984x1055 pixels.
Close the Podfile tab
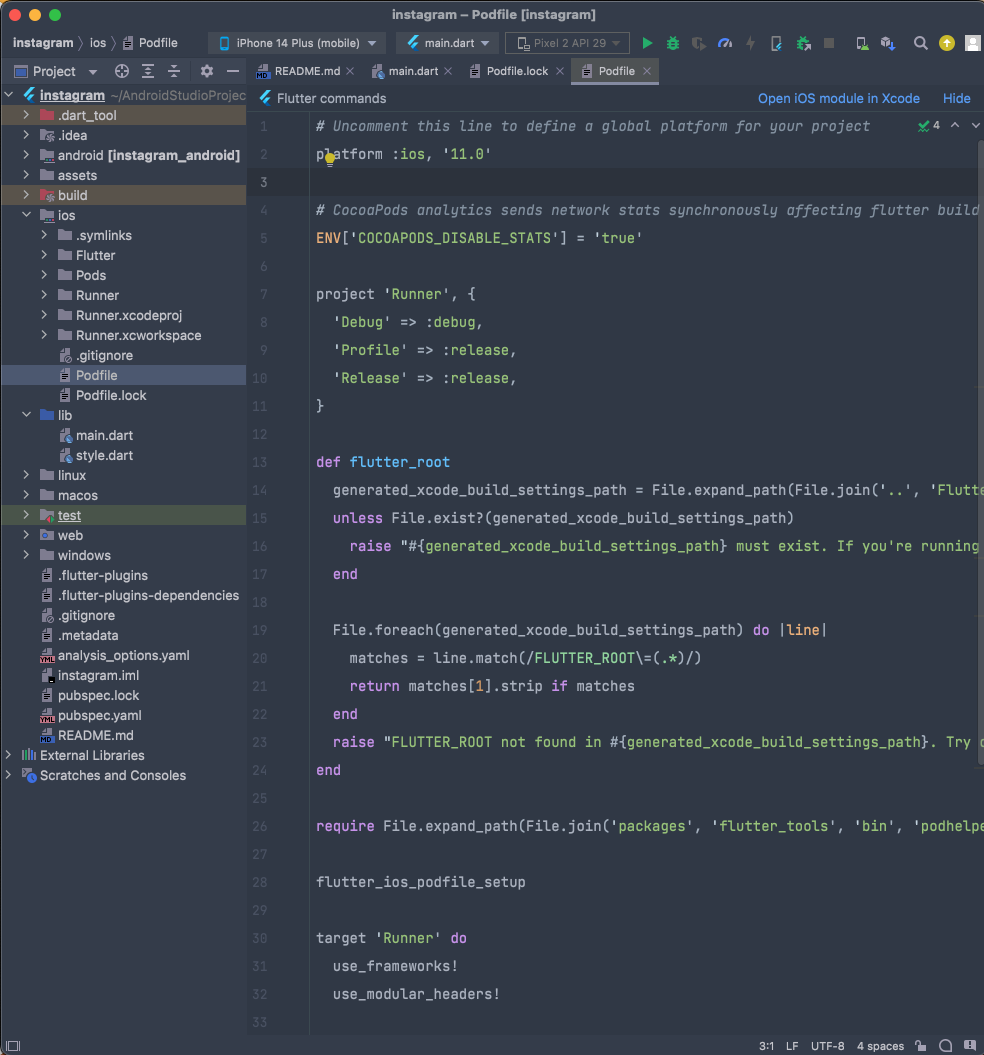click(647, 71)
